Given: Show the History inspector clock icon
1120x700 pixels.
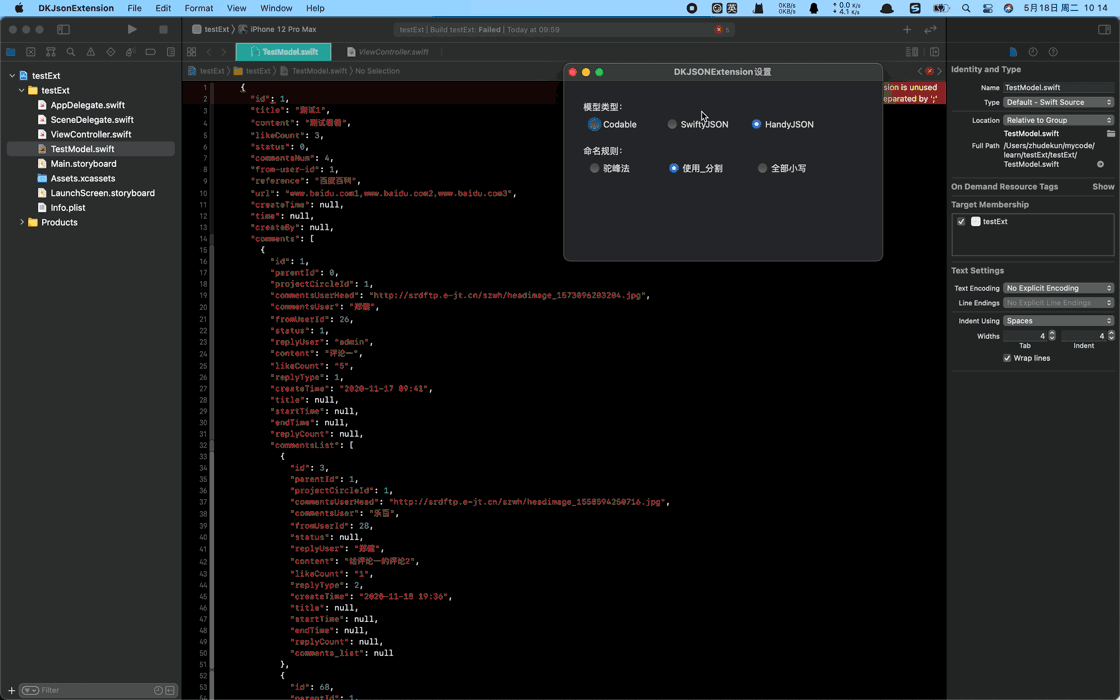Looking at the screenshot, I should coord(1033,51).
